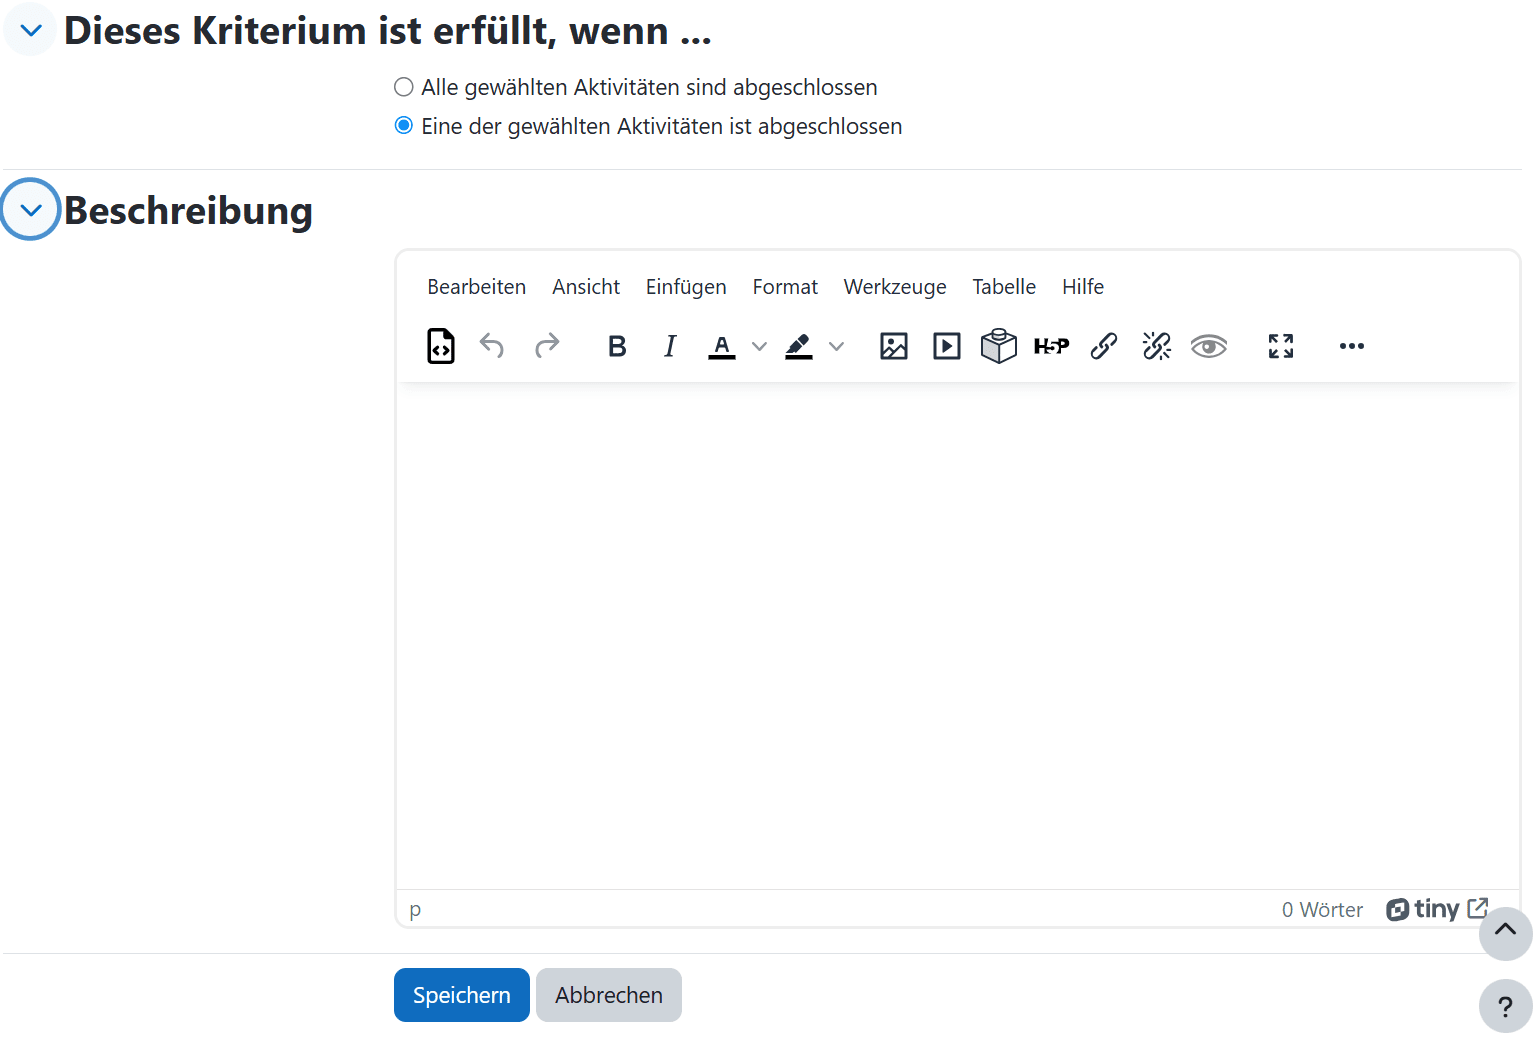Open text color dropdown arrow
Viewport: 1536px width, 1048px height.
(760, 346)
